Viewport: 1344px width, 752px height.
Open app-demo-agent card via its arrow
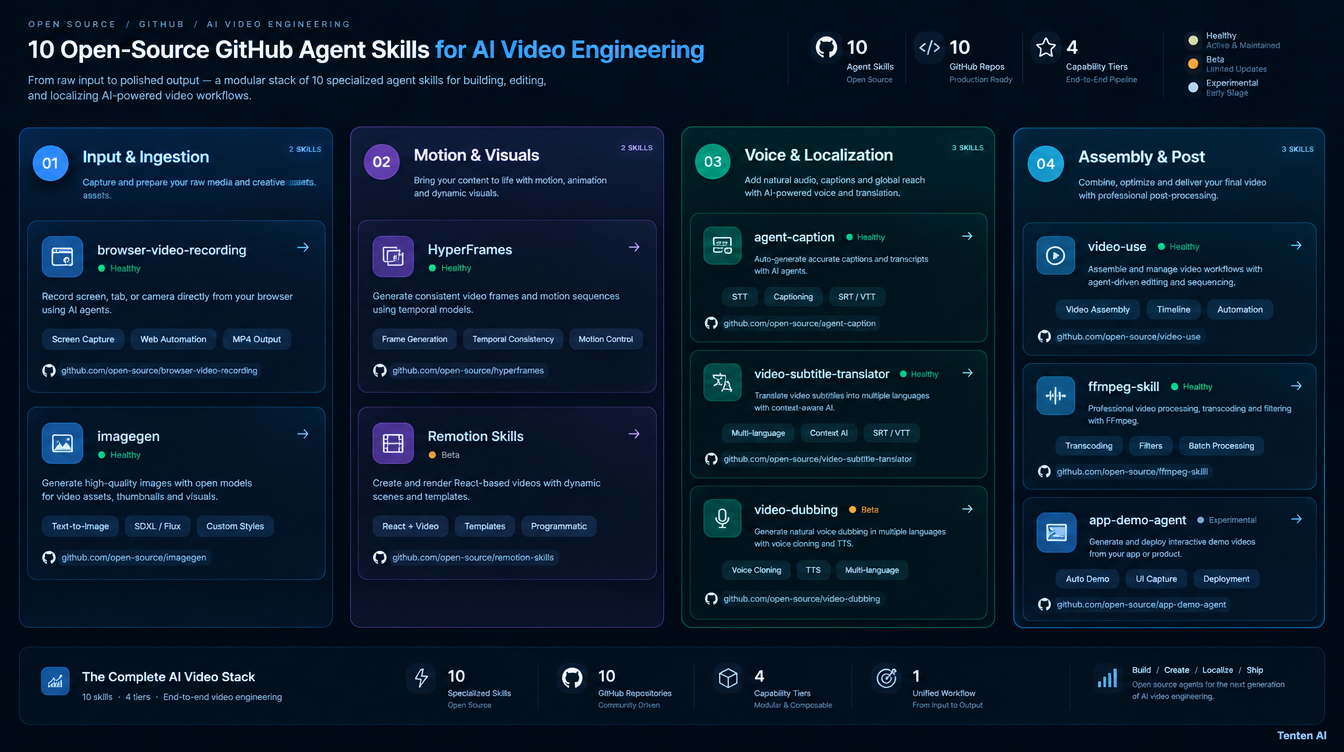tap(1296, 519)
